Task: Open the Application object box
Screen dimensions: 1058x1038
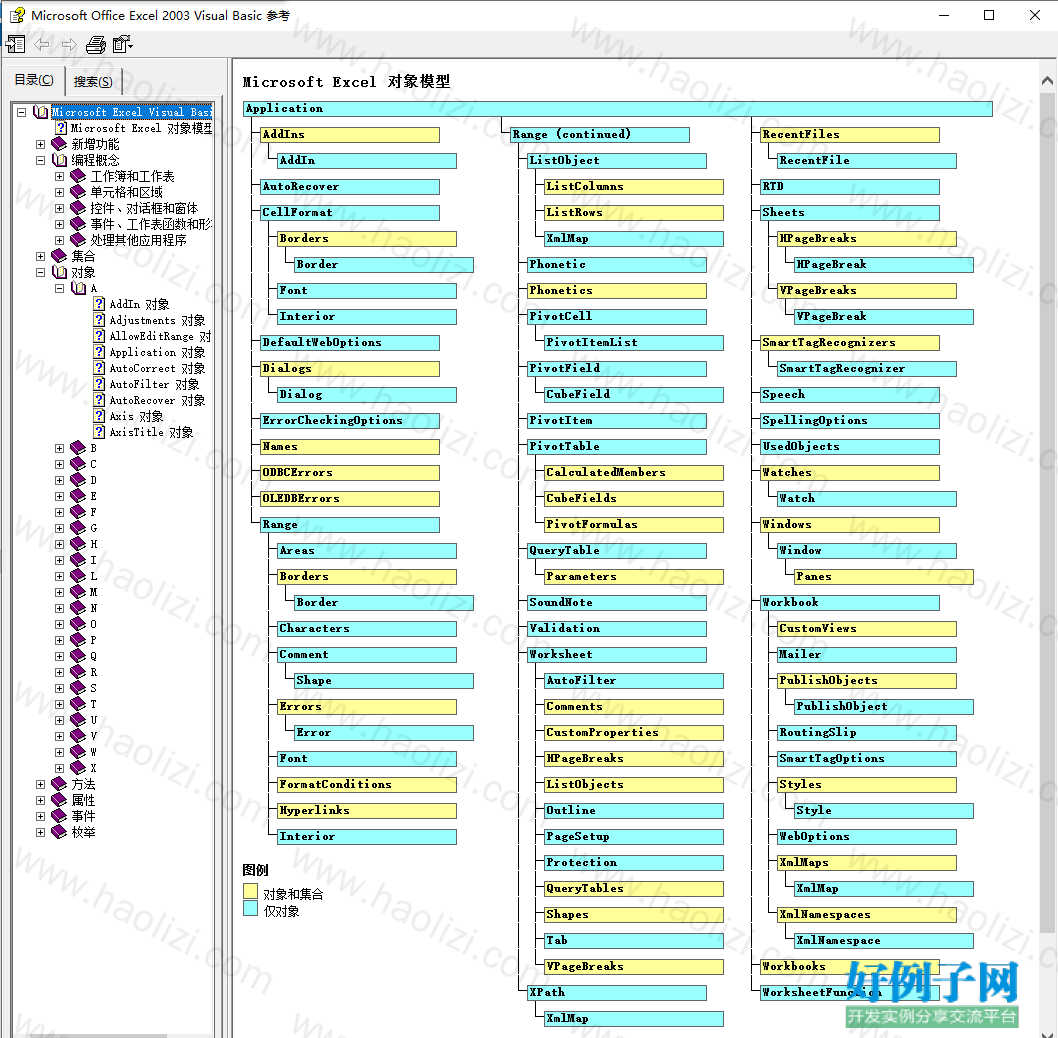Action: (617, 109)
